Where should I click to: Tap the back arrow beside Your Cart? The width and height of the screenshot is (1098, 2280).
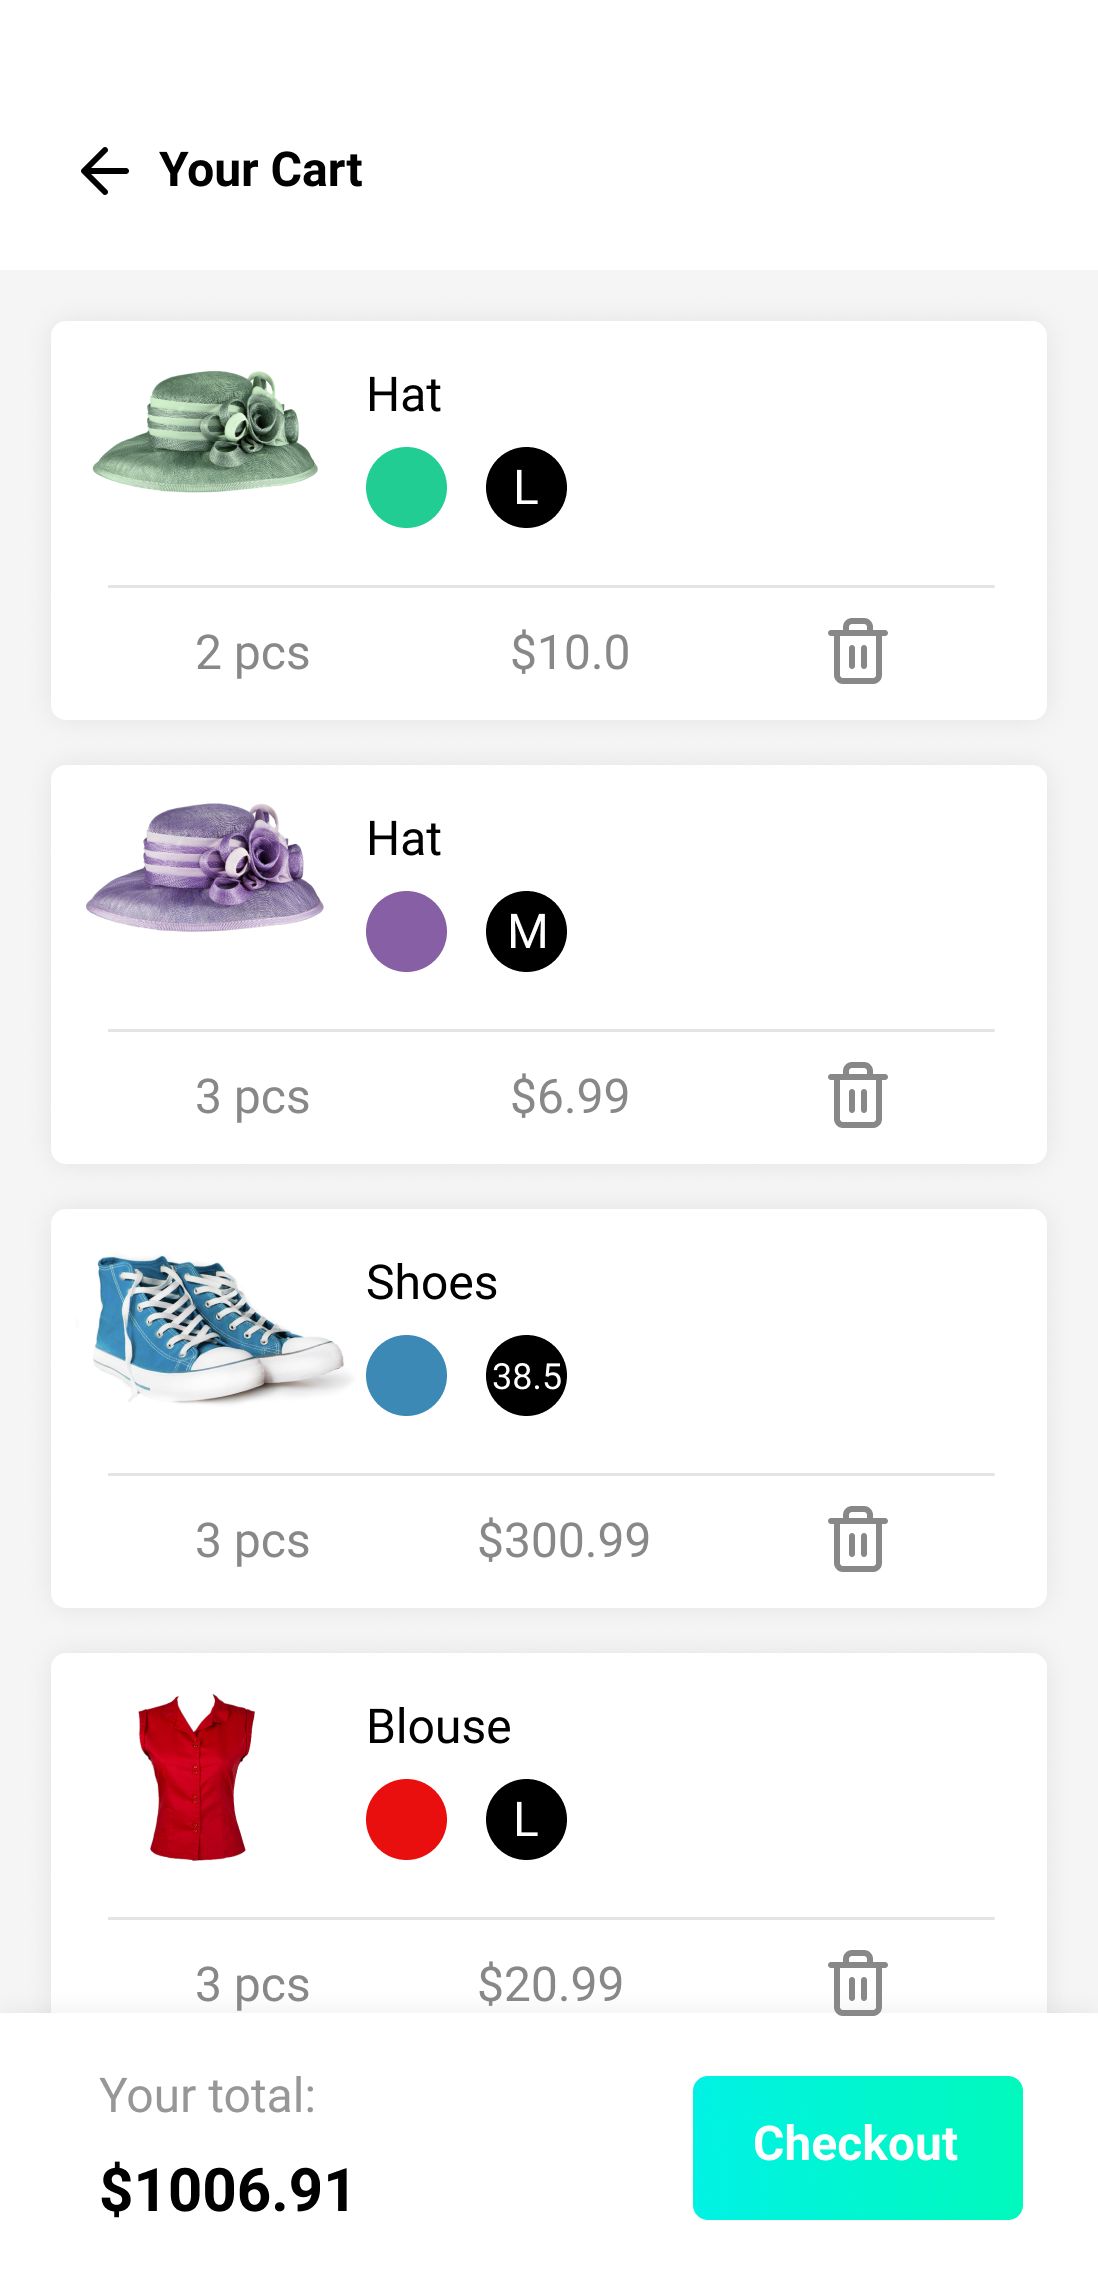point(105,171)
